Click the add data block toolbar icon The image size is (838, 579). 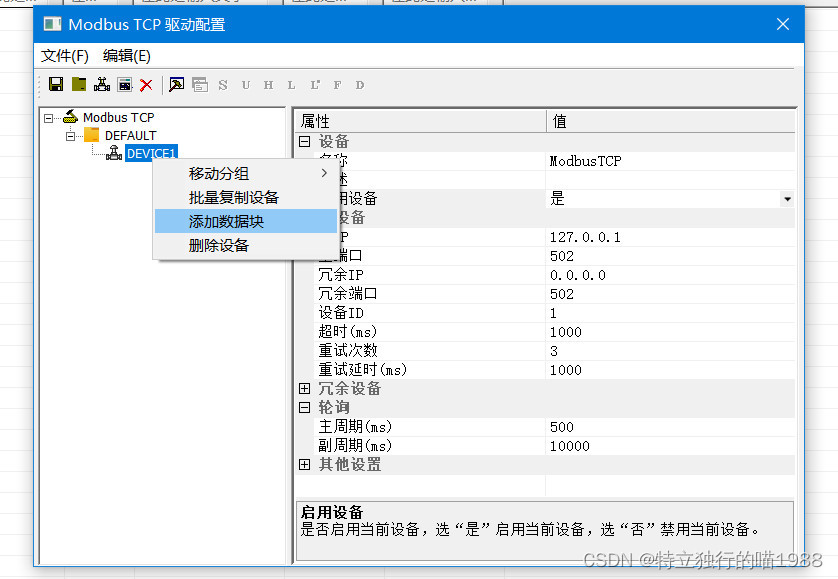point(124,84)
